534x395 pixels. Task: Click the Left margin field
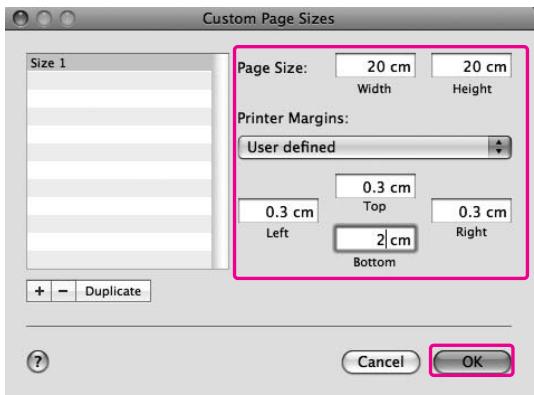coord(279,211)
